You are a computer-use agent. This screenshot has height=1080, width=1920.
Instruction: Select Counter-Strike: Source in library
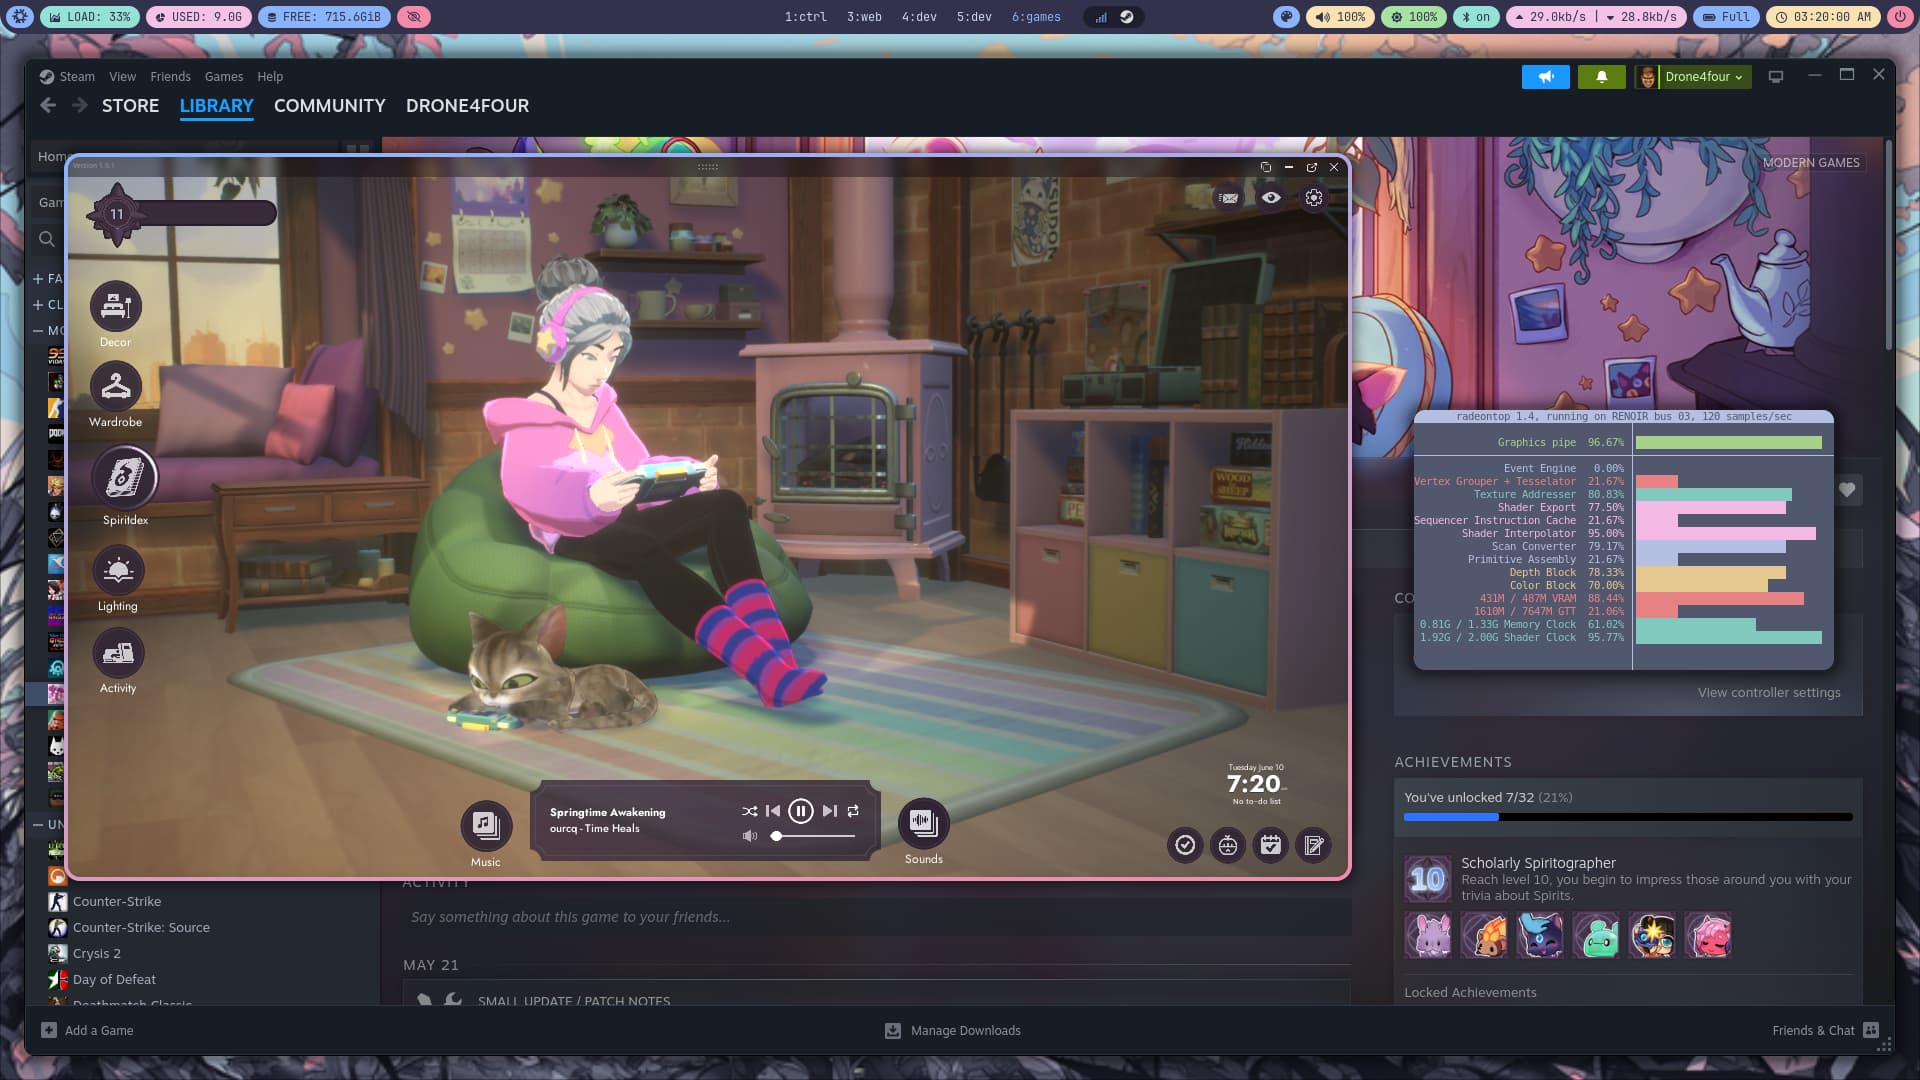point(141,927)
